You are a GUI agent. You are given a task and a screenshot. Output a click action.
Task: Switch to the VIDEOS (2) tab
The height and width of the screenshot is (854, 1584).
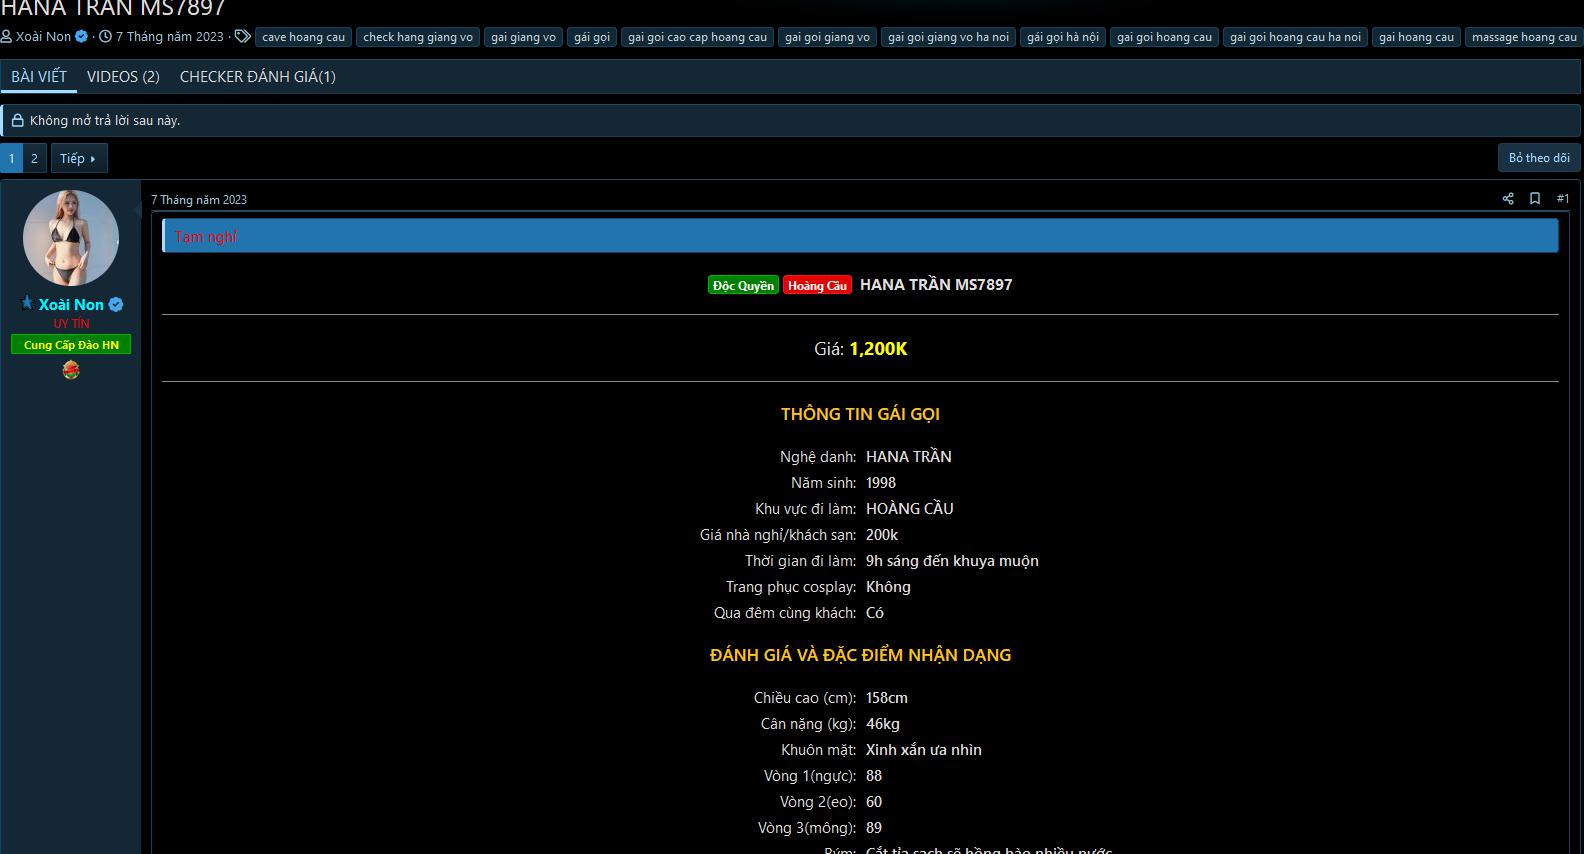(123, 77)
